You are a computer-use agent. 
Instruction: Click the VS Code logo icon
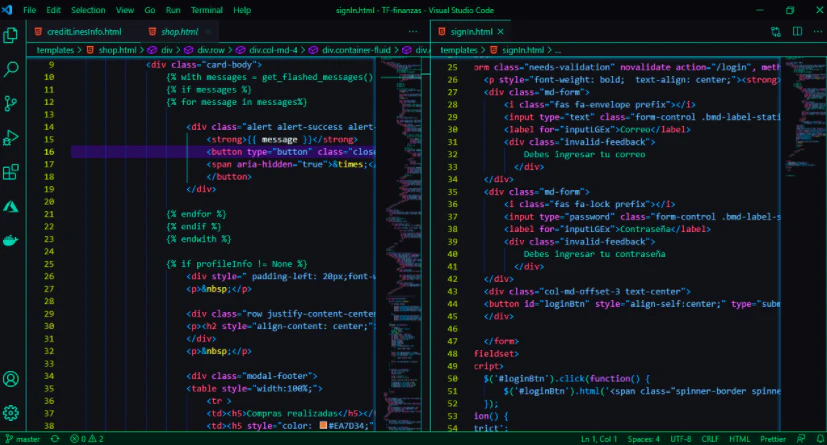7,9
